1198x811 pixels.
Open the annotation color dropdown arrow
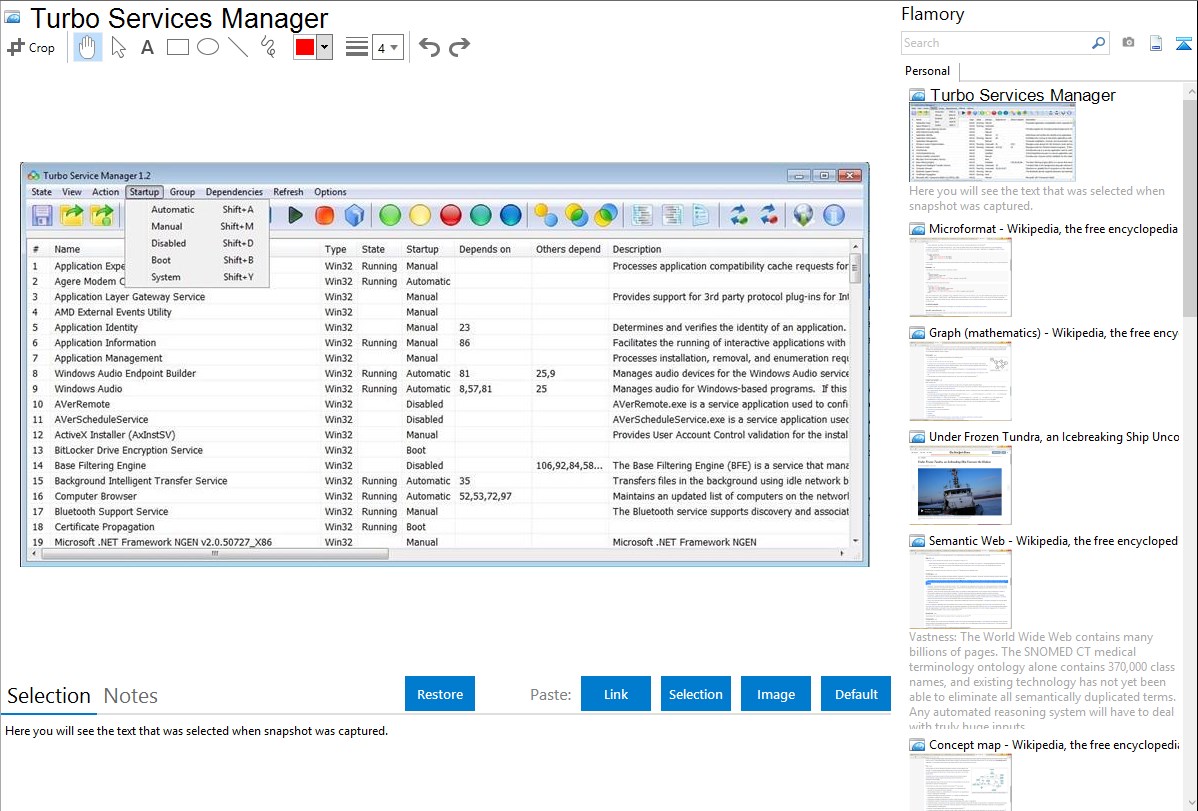tap(325, 47)
